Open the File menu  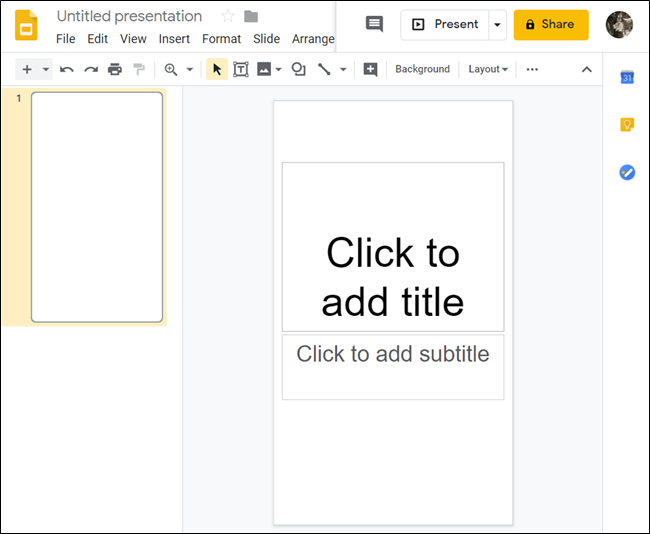65,39
